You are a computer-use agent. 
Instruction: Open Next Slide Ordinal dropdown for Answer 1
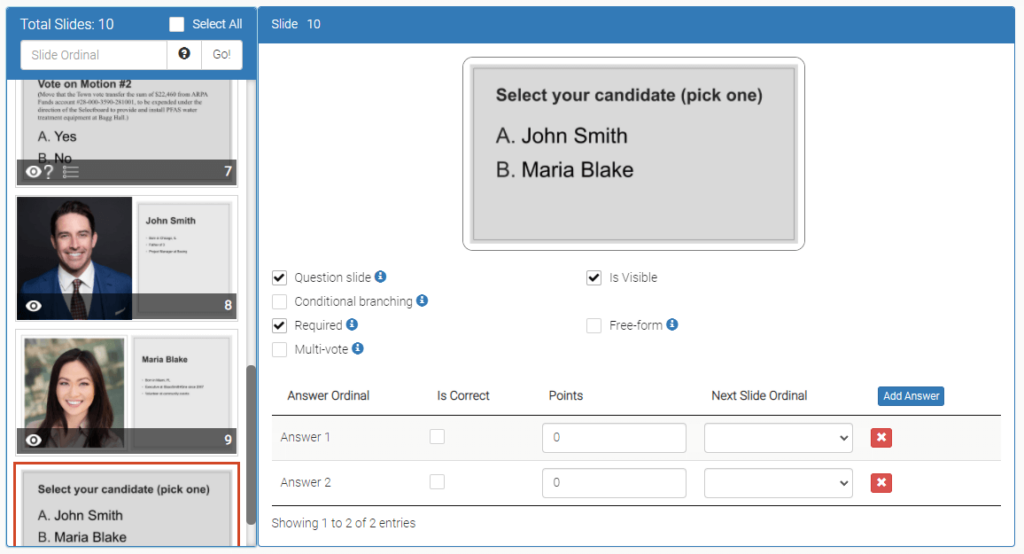click(x=778, y=438)
